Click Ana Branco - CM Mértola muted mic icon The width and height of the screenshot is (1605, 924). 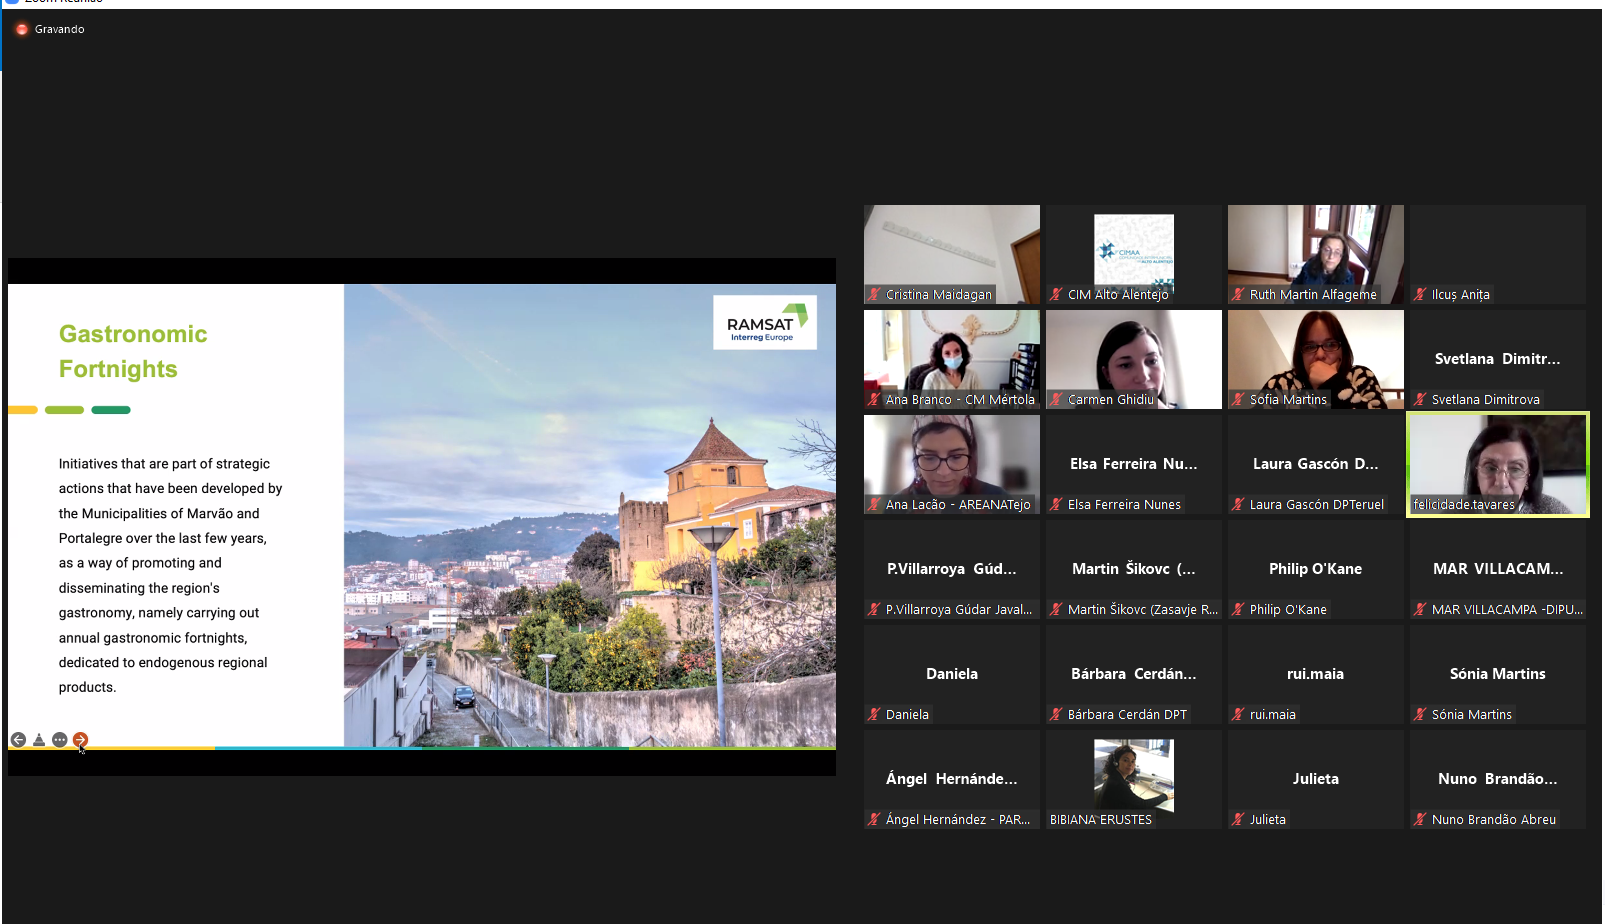click(874, 399)
